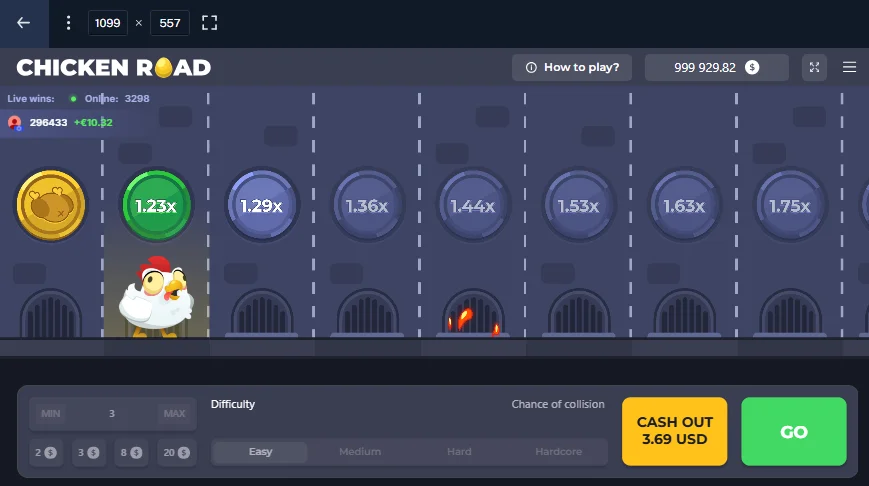869x486 pixels.
Task: Select Easy difficulty
Action: click(260, 452)
